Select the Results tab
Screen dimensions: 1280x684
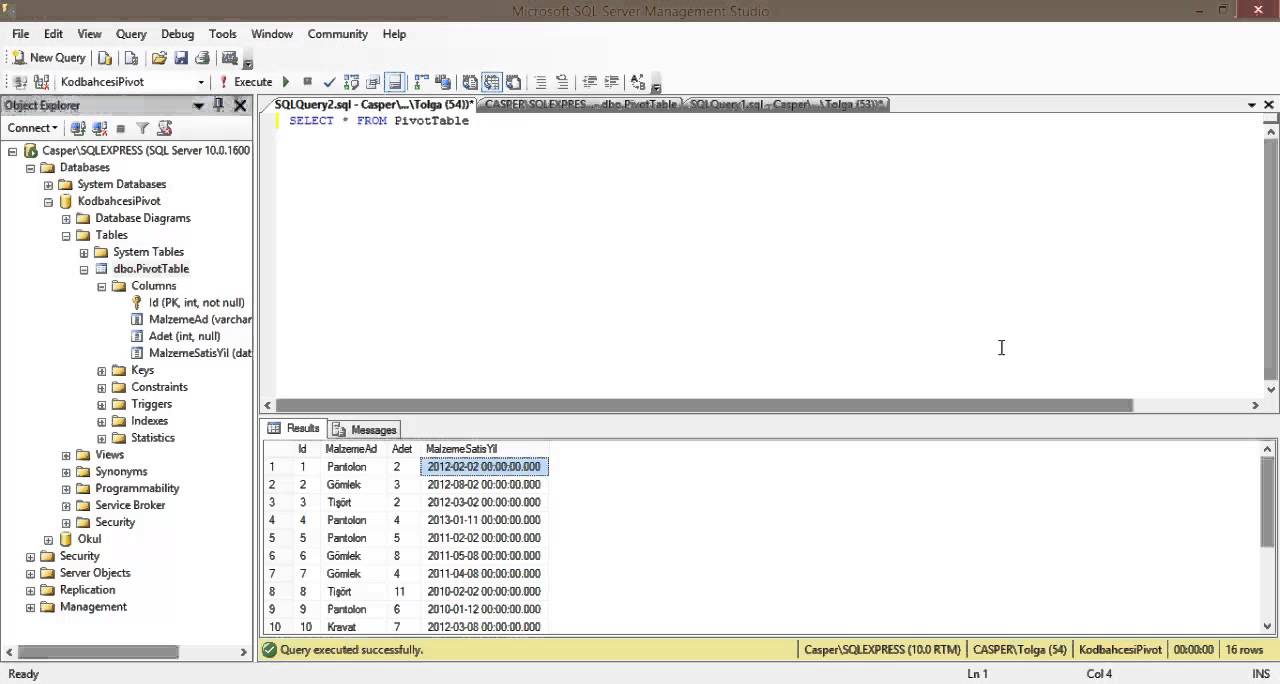[294, 428]
